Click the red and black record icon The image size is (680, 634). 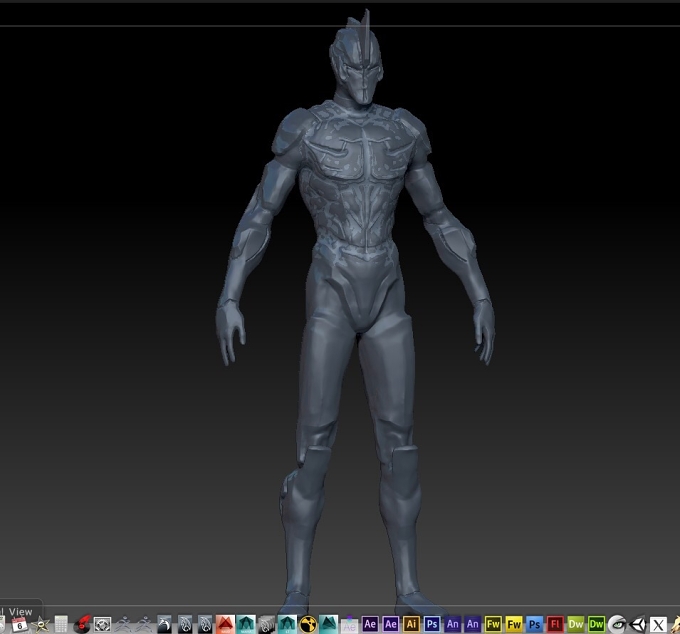(x=82, y=625)
